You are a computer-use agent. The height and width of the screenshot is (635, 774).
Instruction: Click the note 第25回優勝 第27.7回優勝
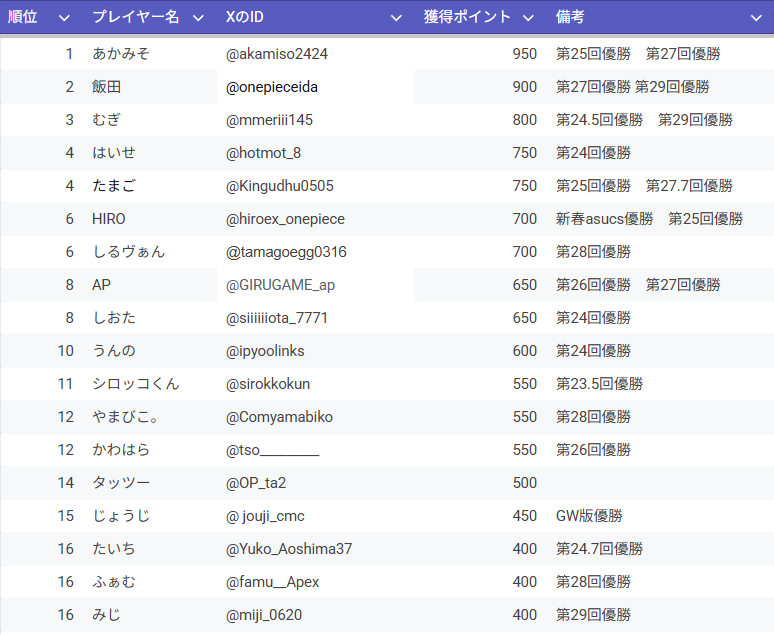point(644,186)
